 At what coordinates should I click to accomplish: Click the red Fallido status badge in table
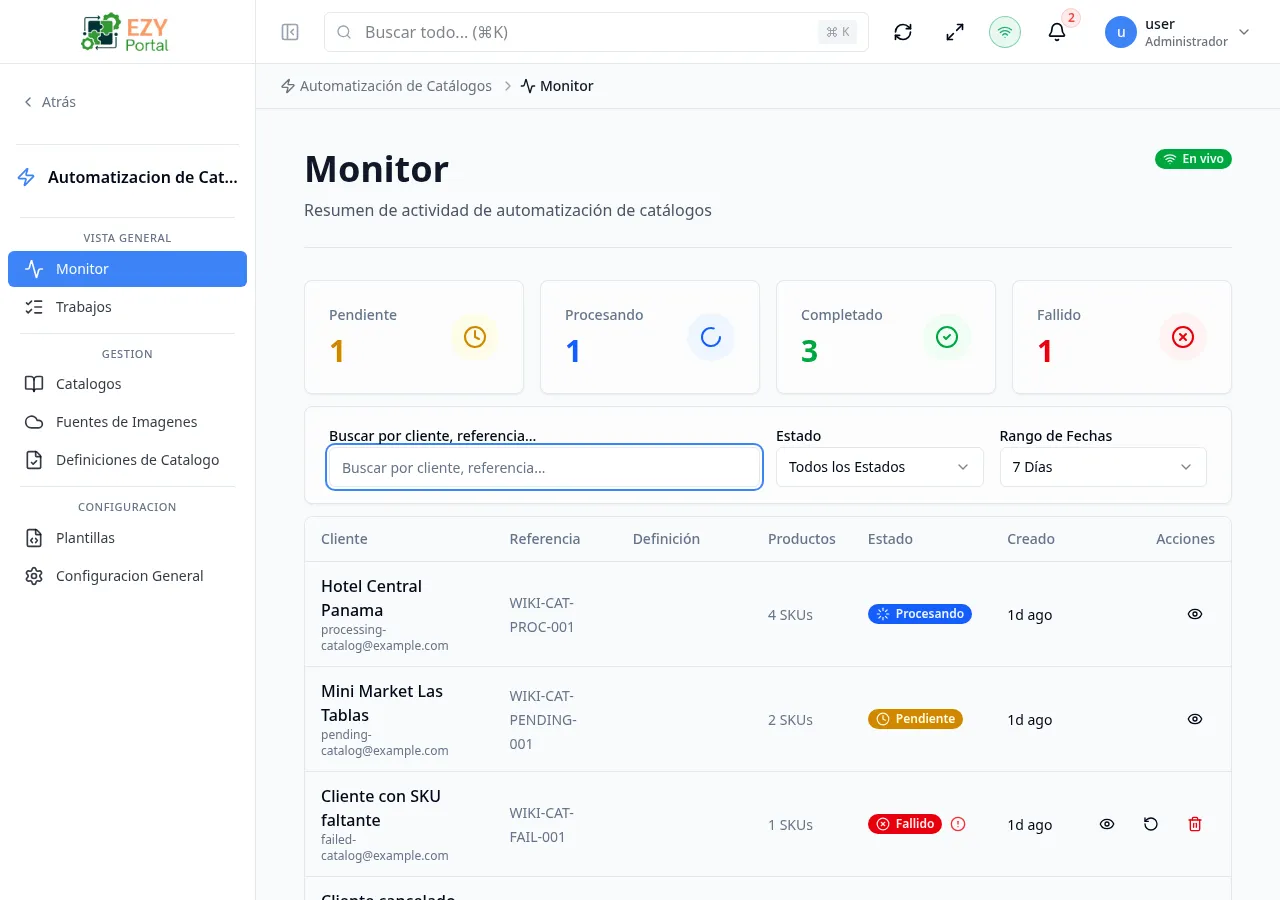tap(905, 824)
